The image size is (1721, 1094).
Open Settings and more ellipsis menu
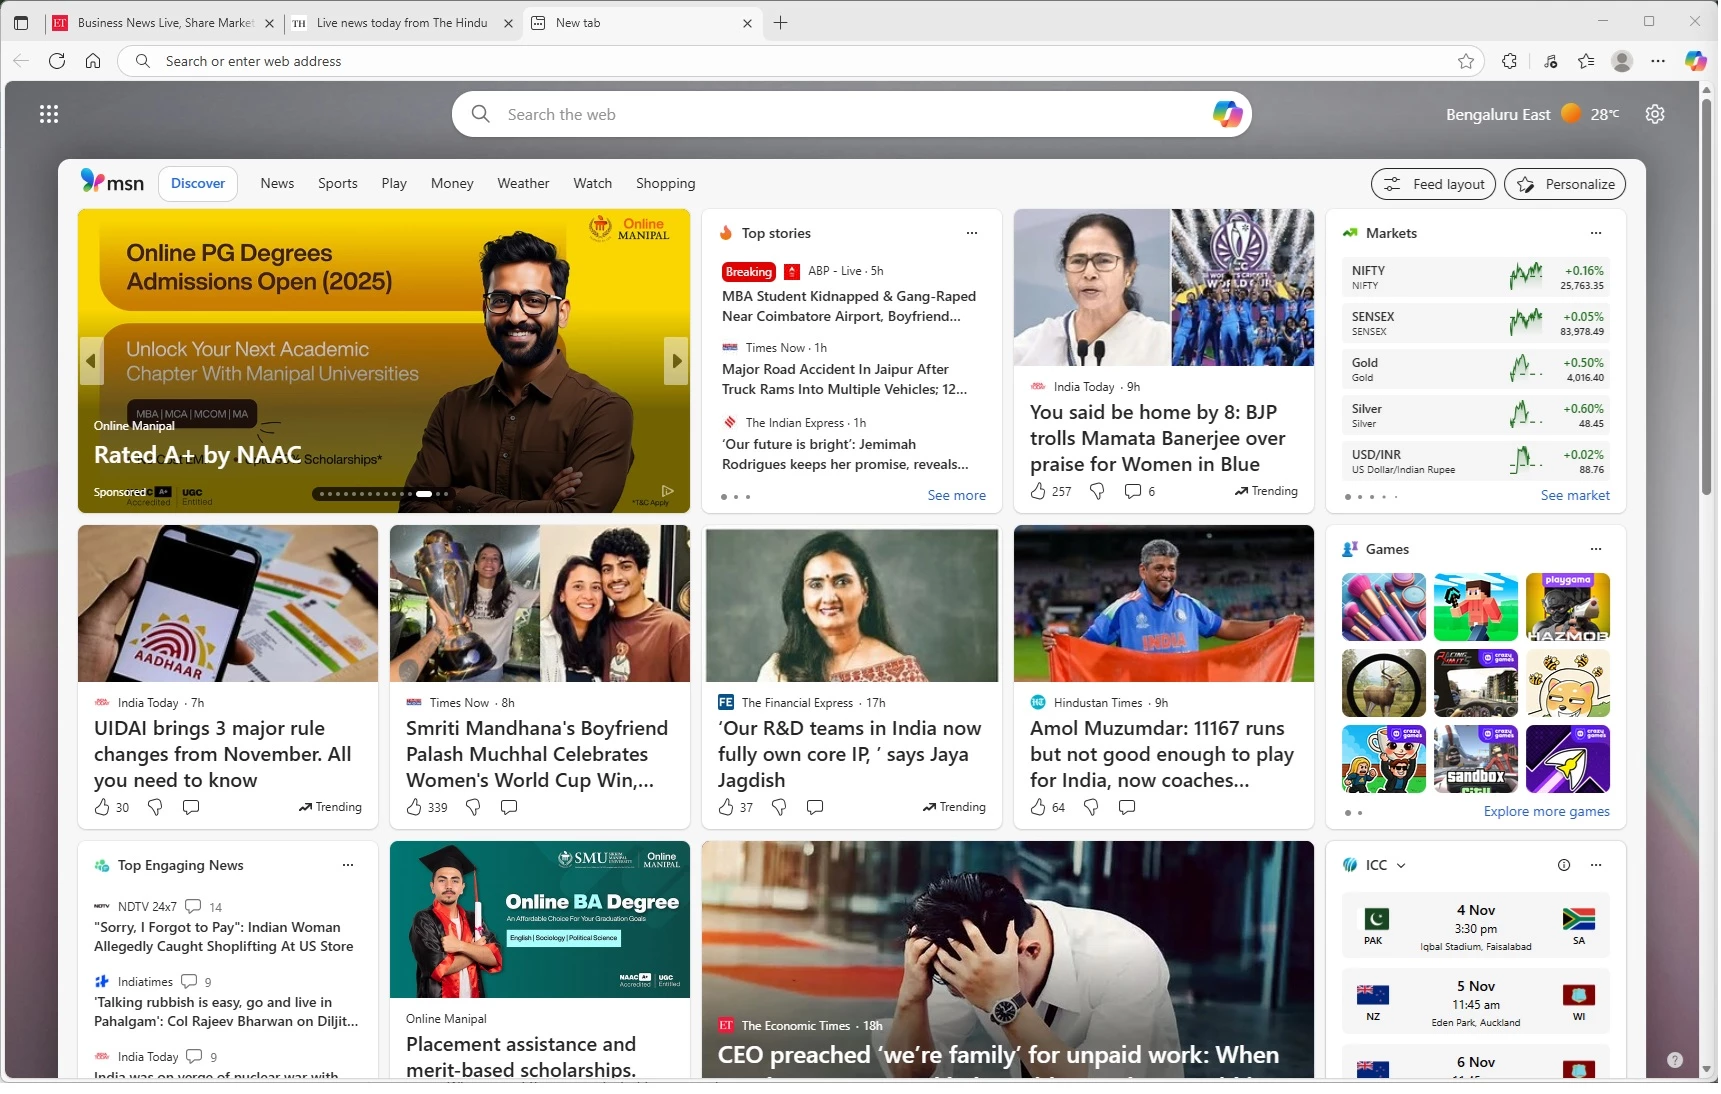point(1658,61)
